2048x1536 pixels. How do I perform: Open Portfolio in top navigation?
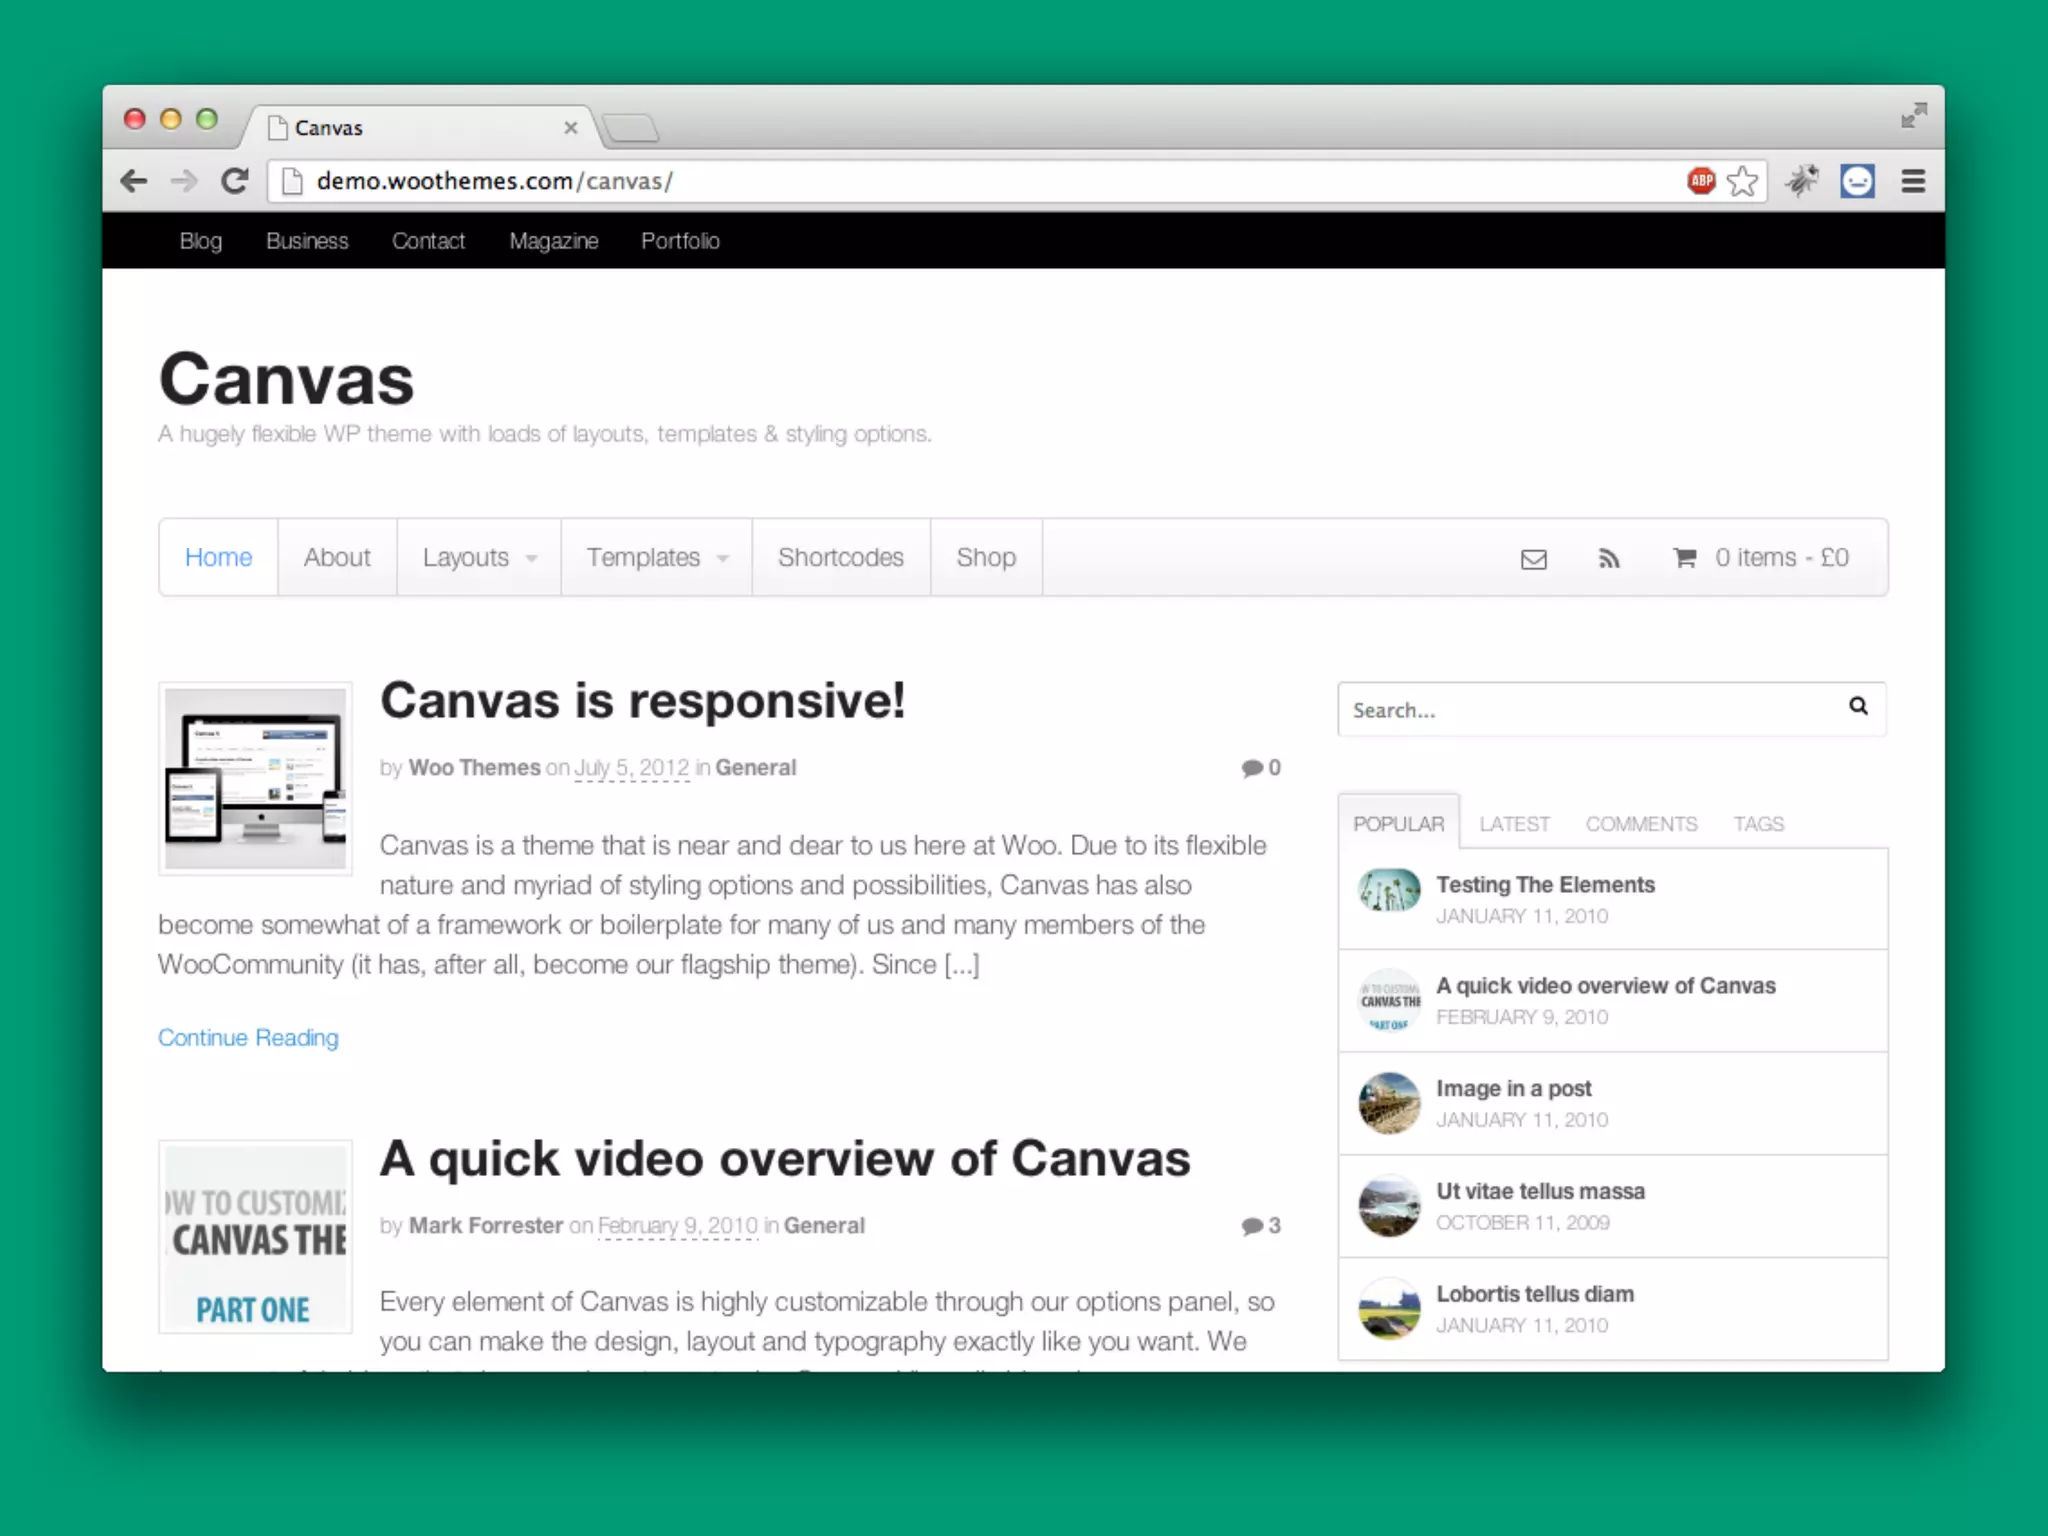point(680,241)
